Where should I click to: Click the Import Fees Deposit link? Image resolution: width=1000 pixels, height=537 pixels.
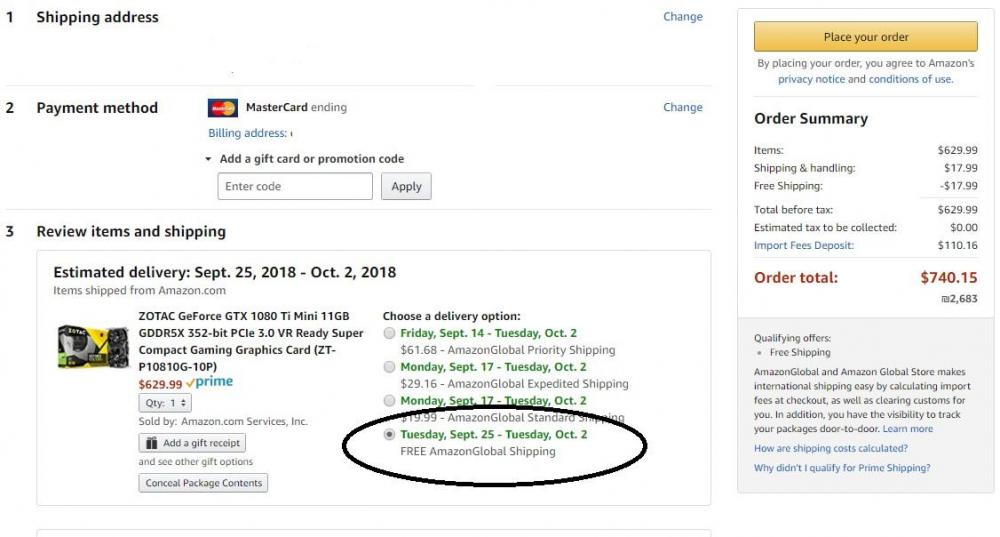point(803,245)
